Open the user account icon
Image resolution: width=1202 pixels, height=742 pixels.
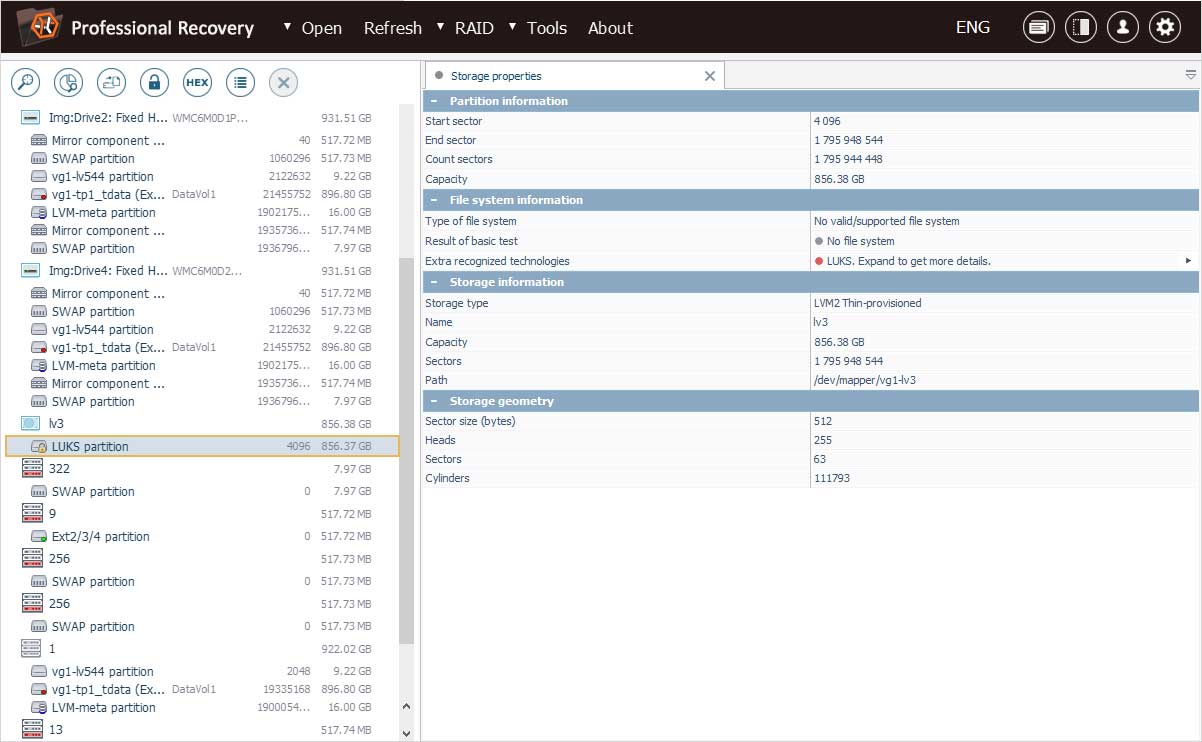pos(1122,28)
